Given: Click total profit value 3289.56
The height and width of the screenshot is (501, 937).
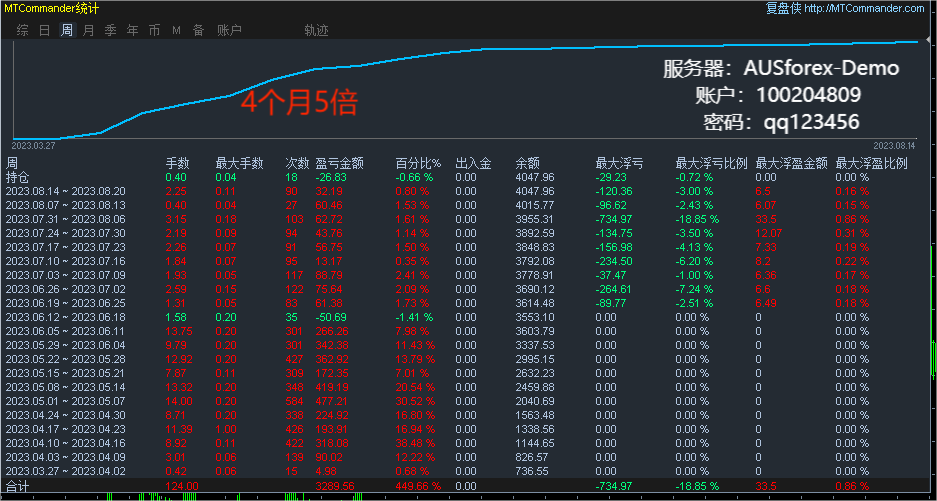Looking at the screenshot, I should 335,486.
